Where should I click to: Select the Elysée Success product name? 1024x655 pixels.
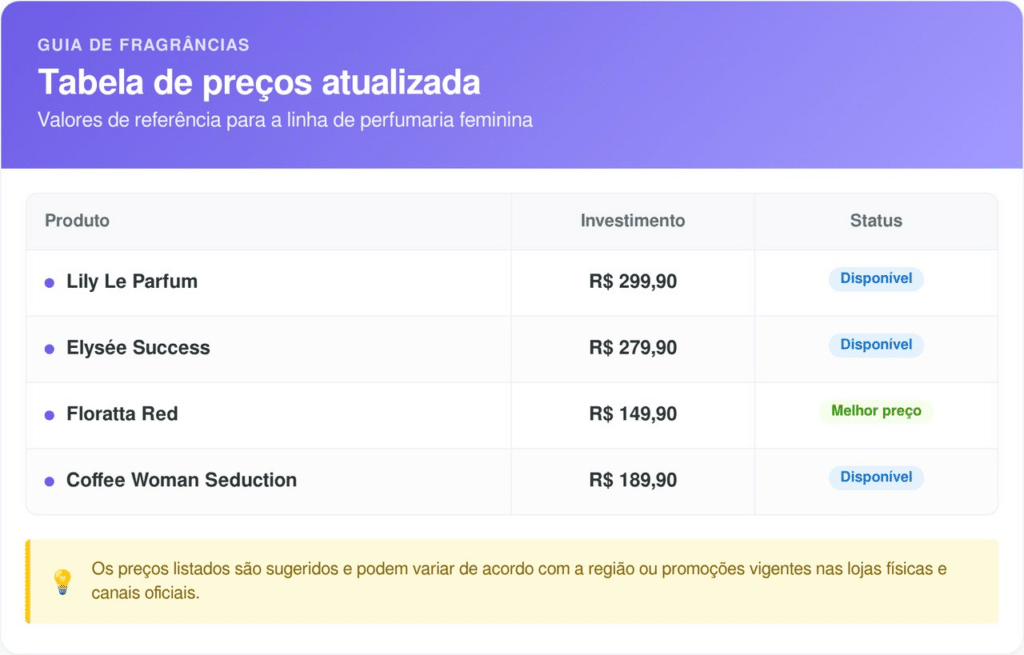pyautogui.click(x=138, y=348)
